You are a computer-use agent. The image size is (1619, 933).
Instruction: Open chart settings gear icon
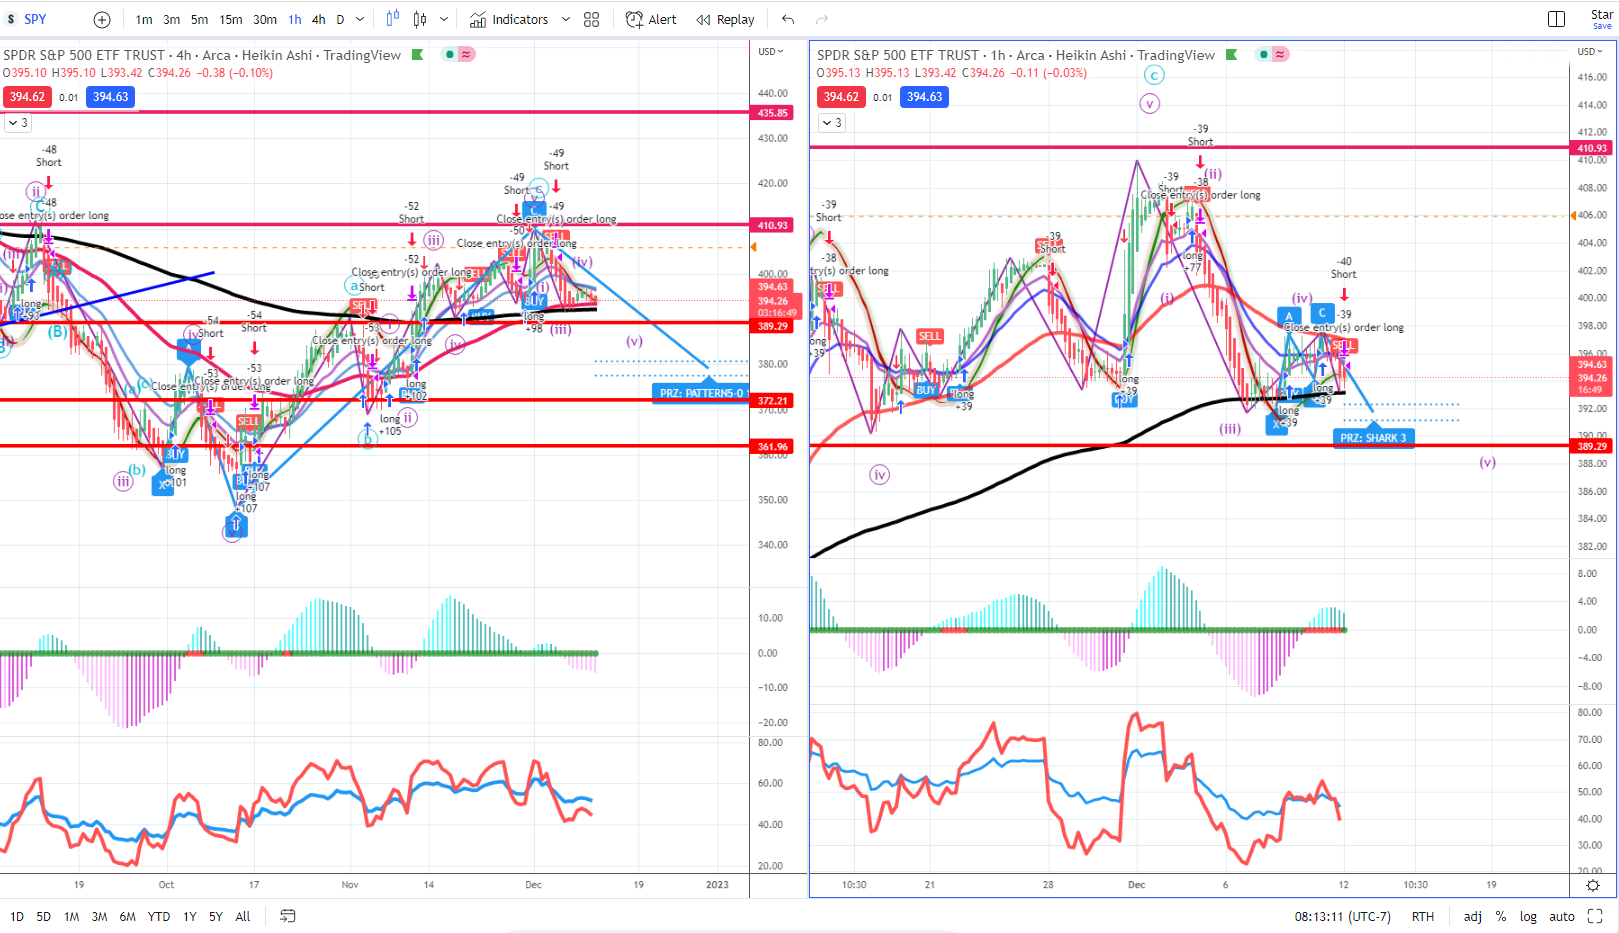click(x=1593, y=885)
